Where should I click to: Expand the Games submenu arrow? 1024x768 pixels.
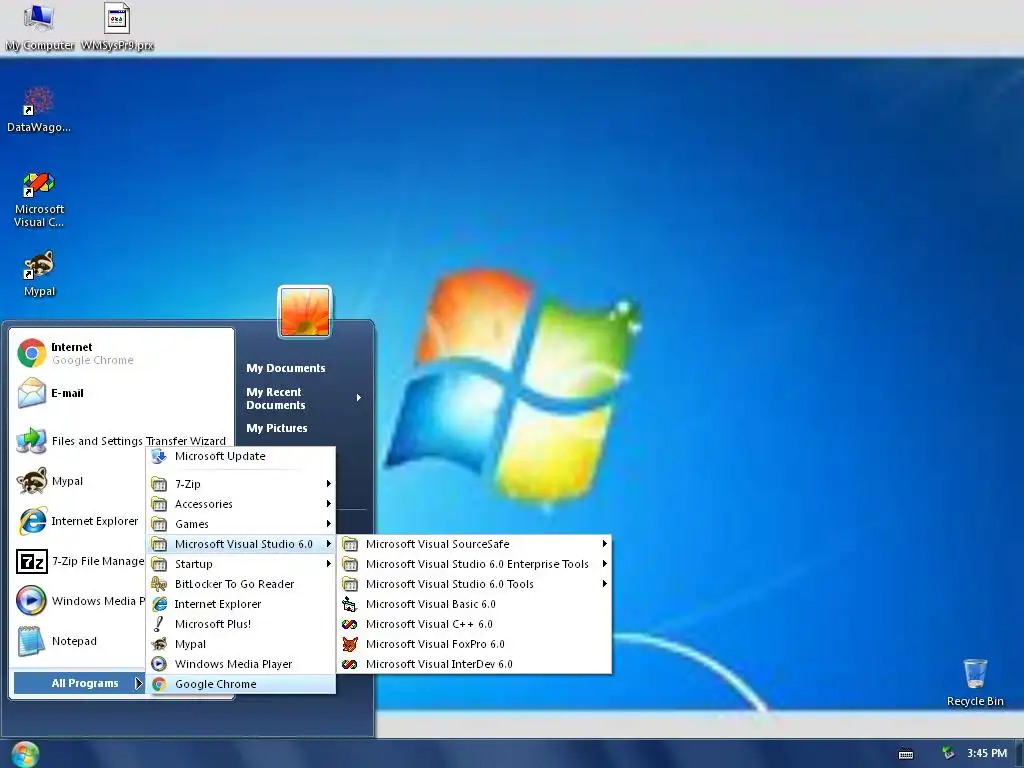point(328,524)
